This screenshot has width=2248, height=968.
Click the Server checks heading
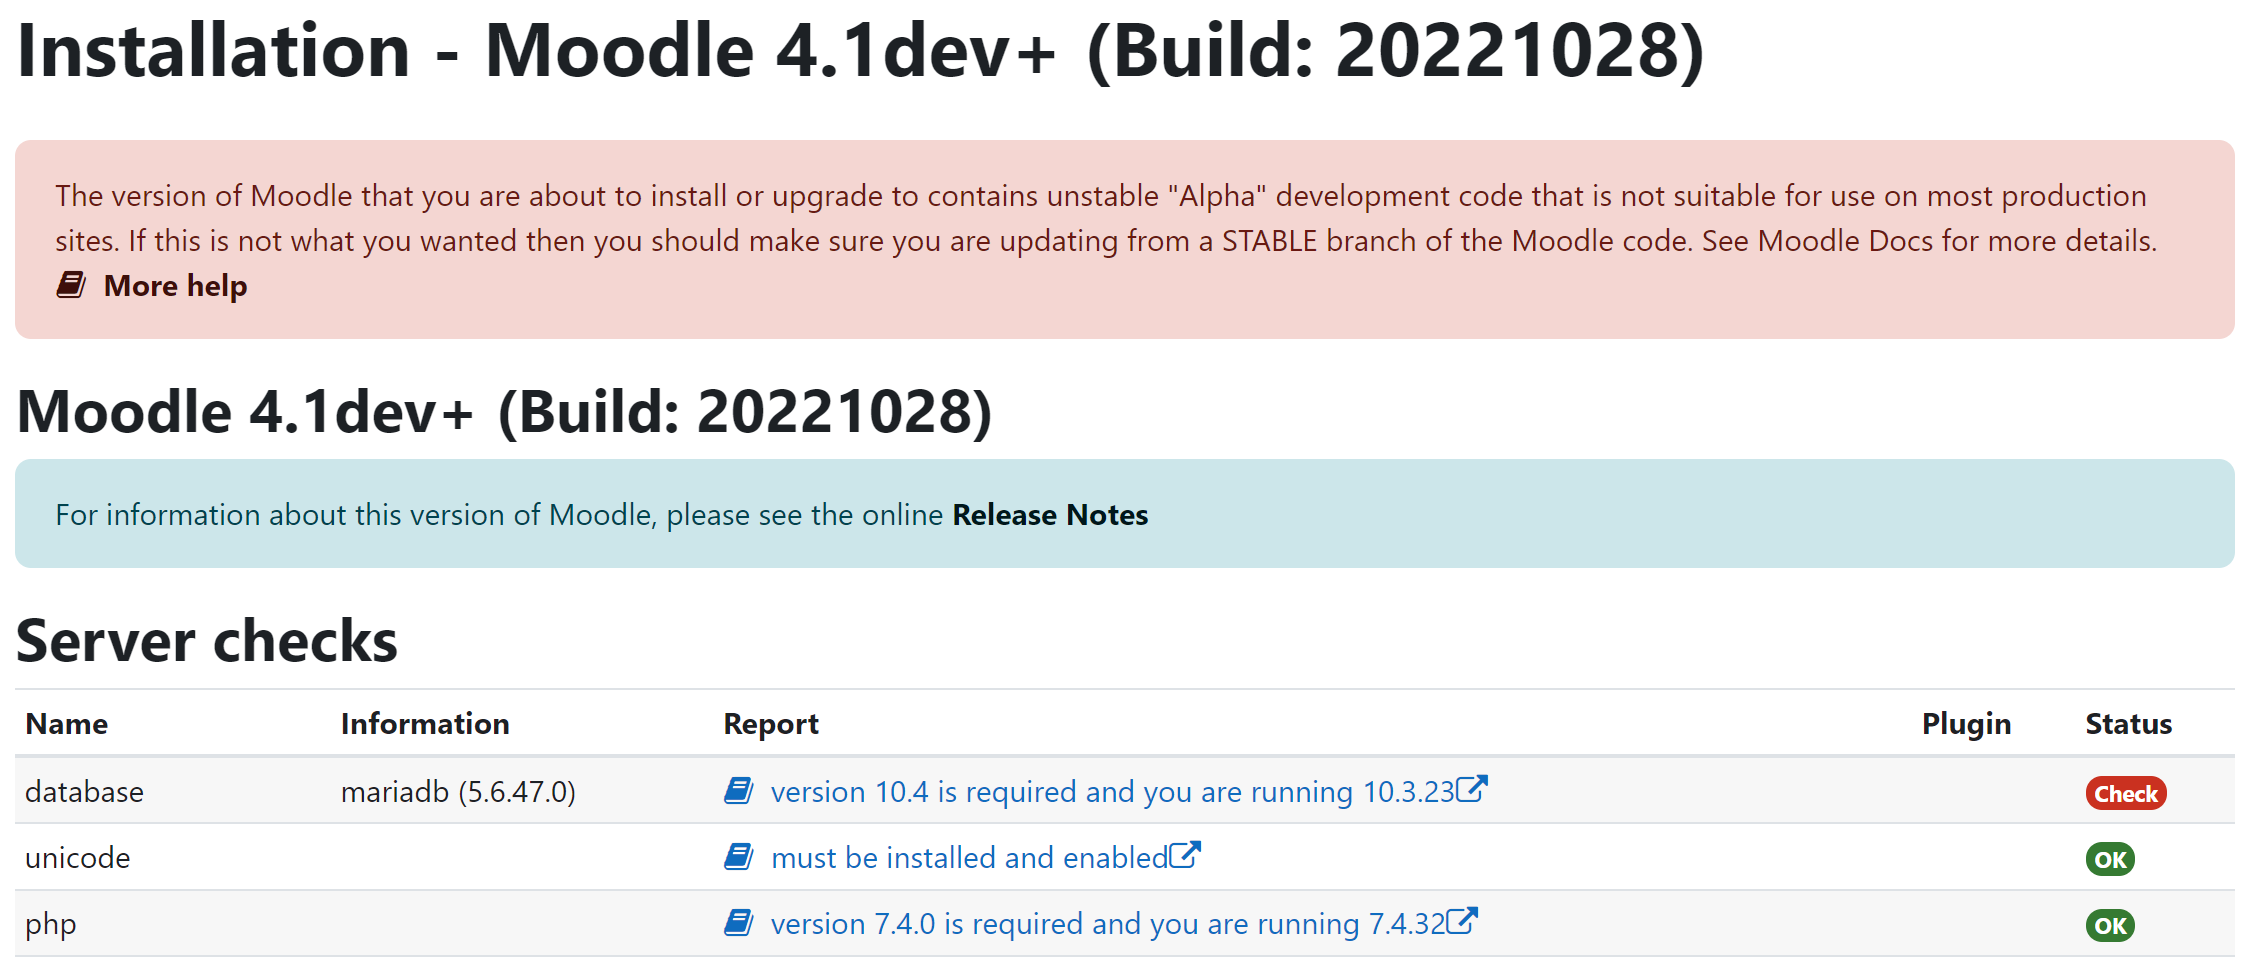(x=207, y=641)
